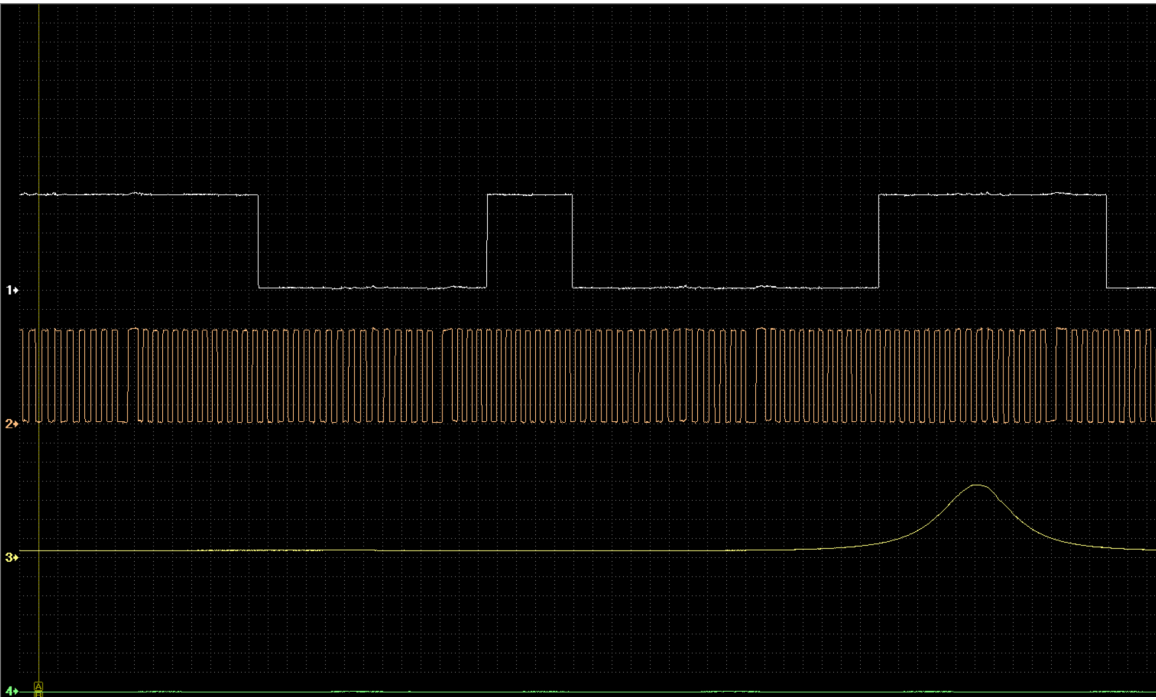Click the first falling edge of channel 1
The image size is (1156, 700).
(259, 240)
